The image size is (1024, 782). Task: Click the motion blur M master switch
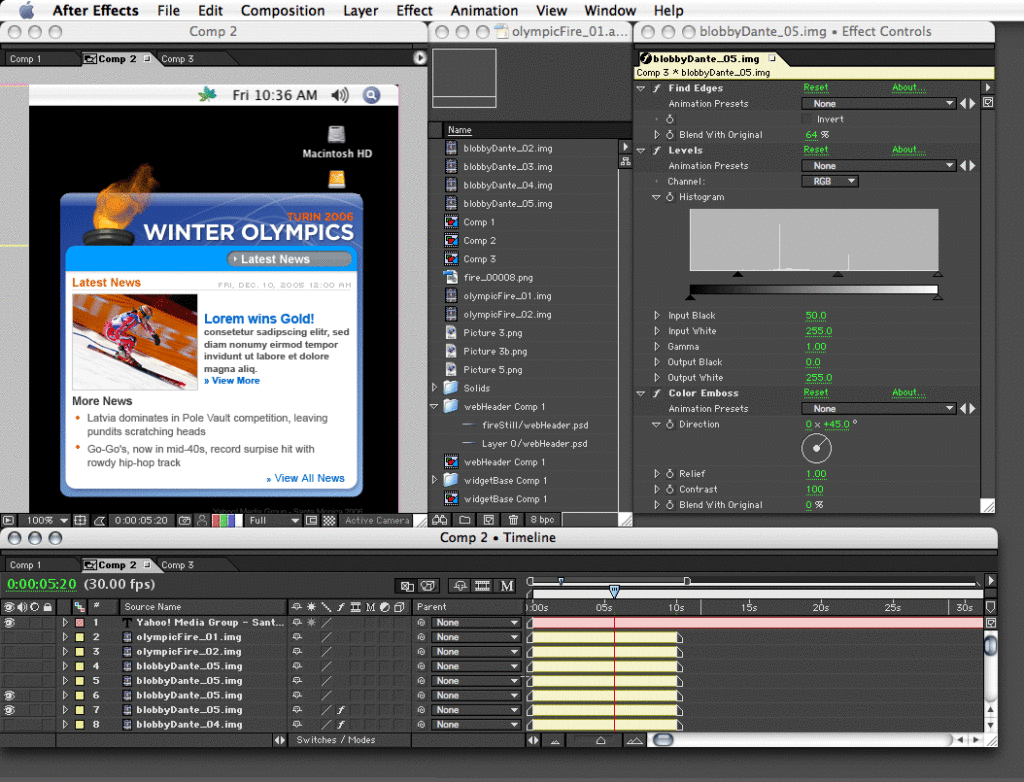click(507, 586)
